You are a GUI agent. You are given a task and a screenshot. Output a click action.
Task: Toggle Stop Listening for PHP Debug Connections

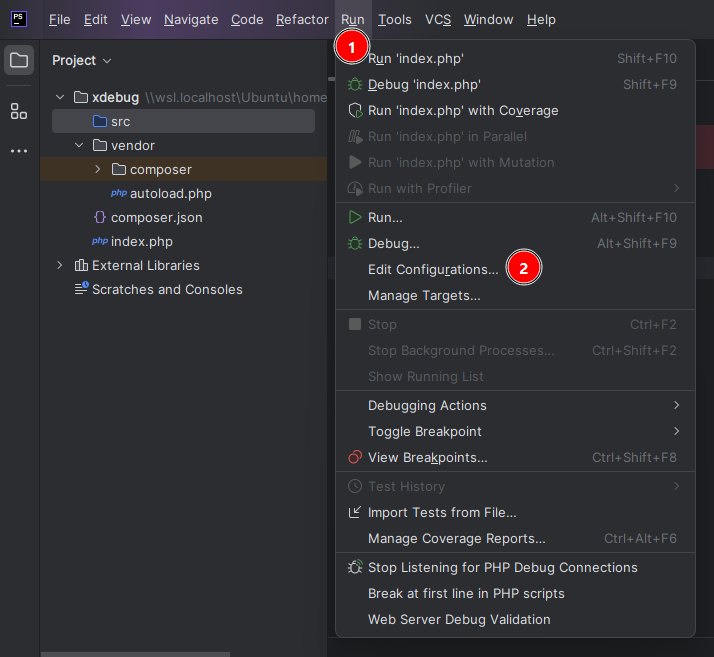click(502, 567)
